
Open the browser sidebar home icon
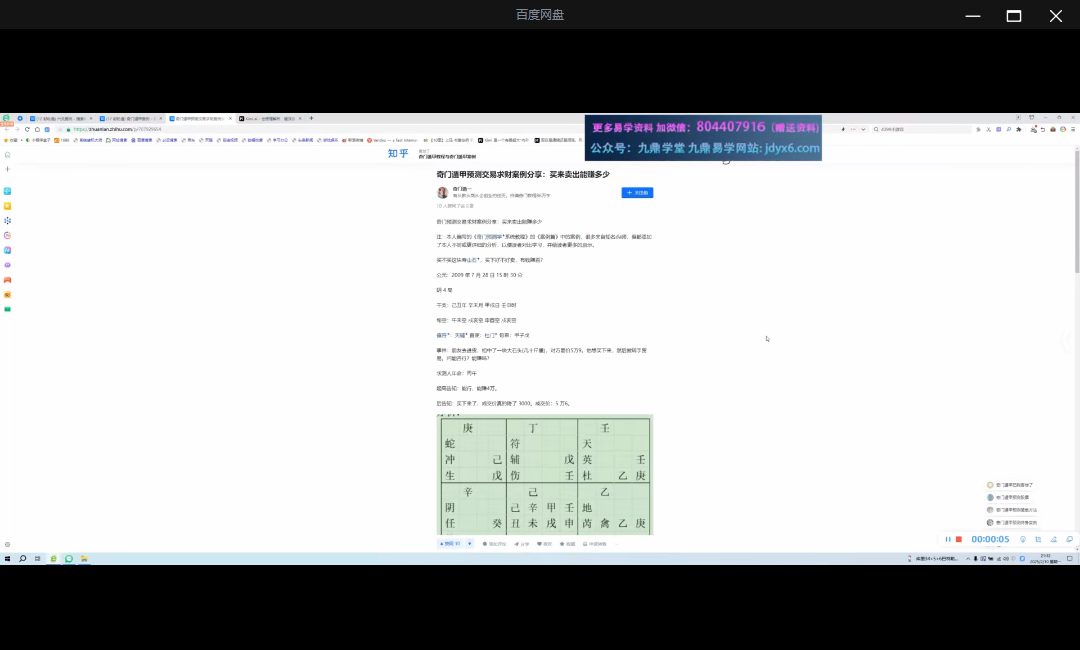pos(7,155)
